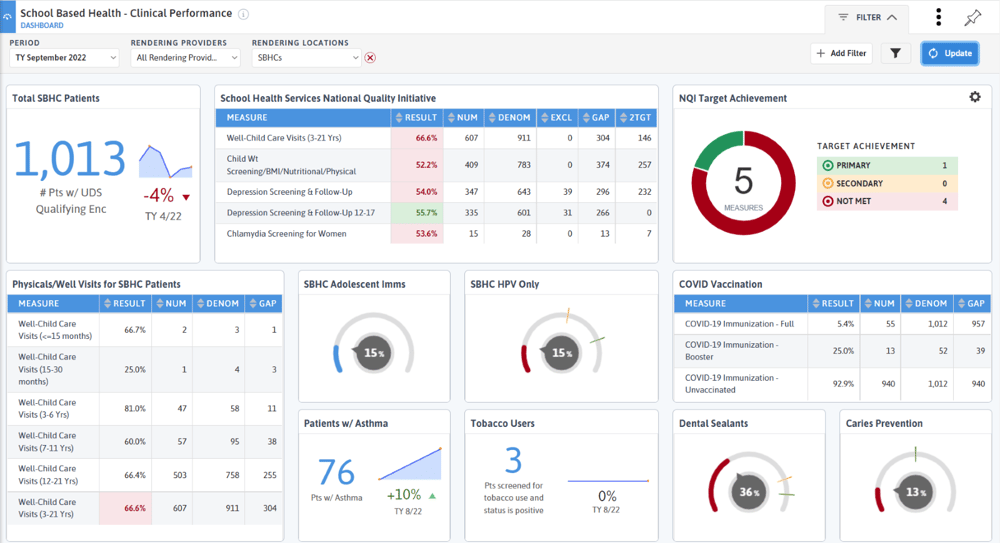Click the dashboard gauge icon at top-left

tap(8, 17)
